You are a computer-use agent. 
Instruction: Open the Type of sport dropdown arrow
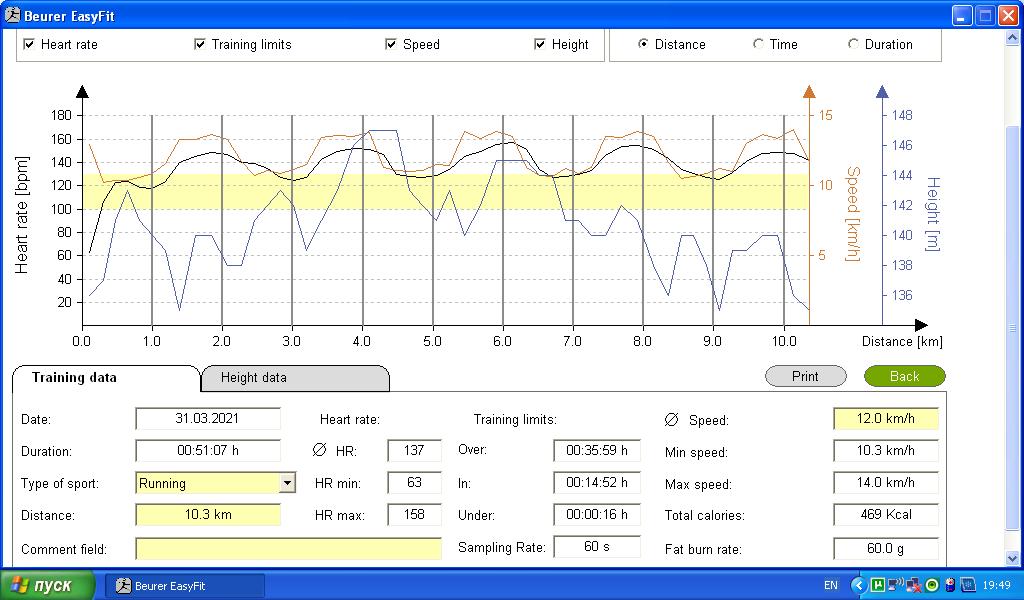pos(287,483)
